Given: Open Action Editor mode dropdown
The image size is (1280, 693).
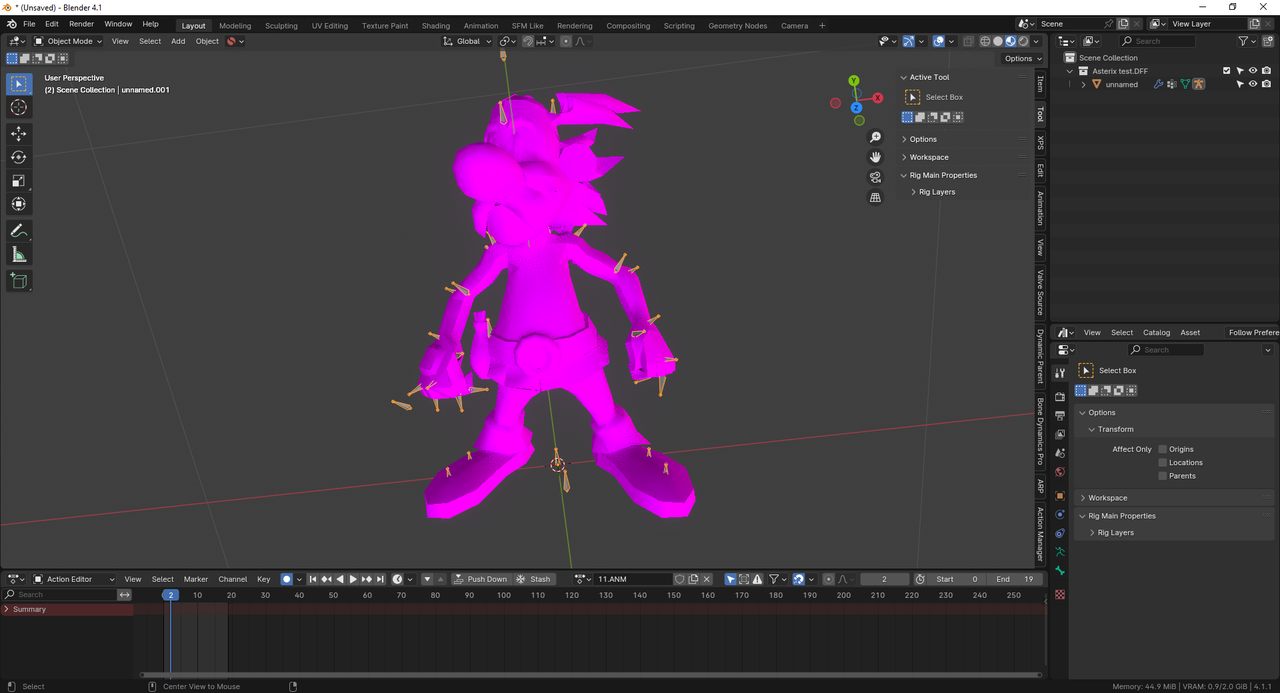Looking at the screenshot, I should point(74,579).
